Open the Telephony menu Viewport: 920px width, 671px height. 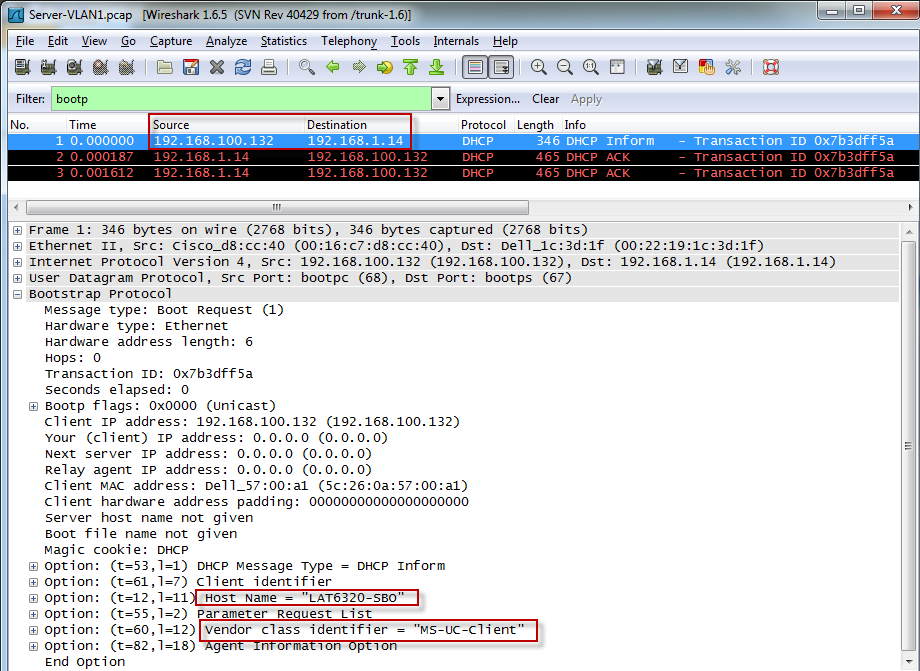click(x=349, y=41)
